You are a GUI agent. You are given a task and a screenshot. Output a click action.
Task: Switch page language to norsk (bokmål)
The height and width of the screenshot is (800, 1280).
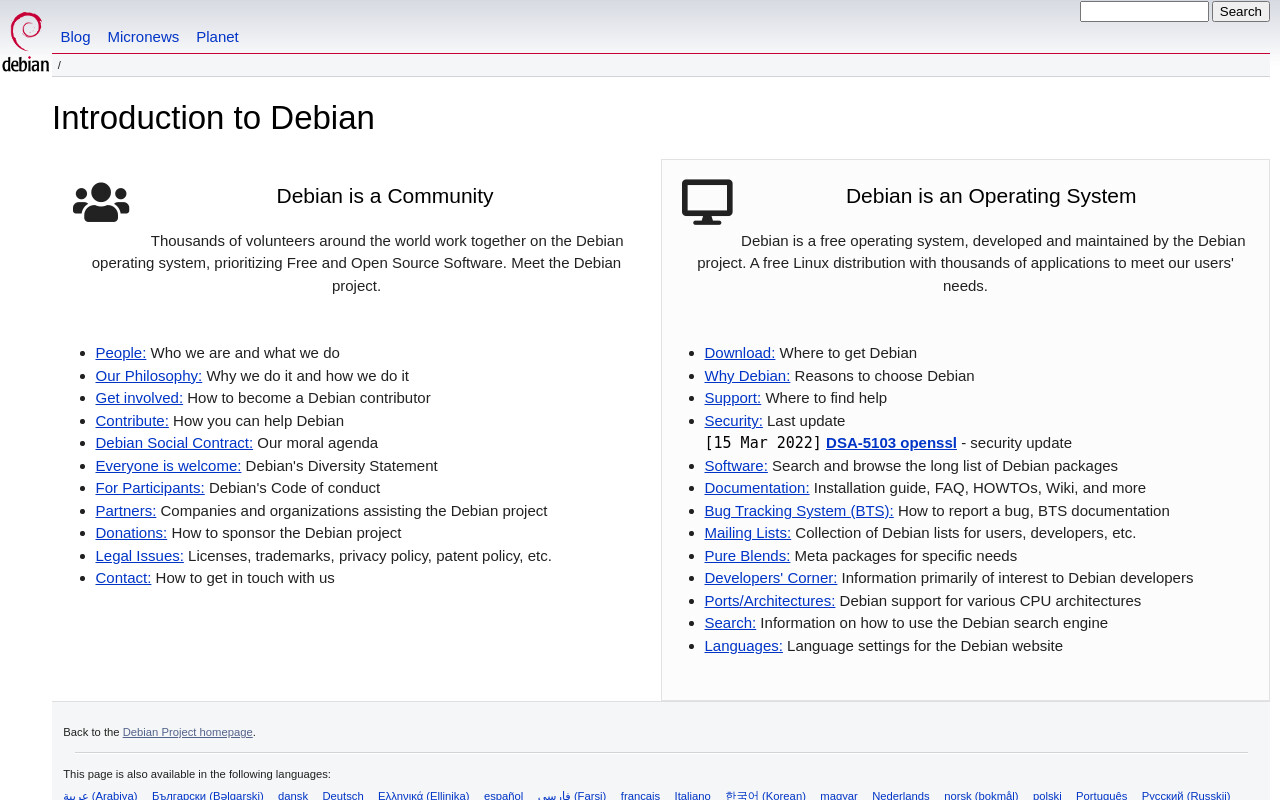pyautogui.click(x=981, y=795)
